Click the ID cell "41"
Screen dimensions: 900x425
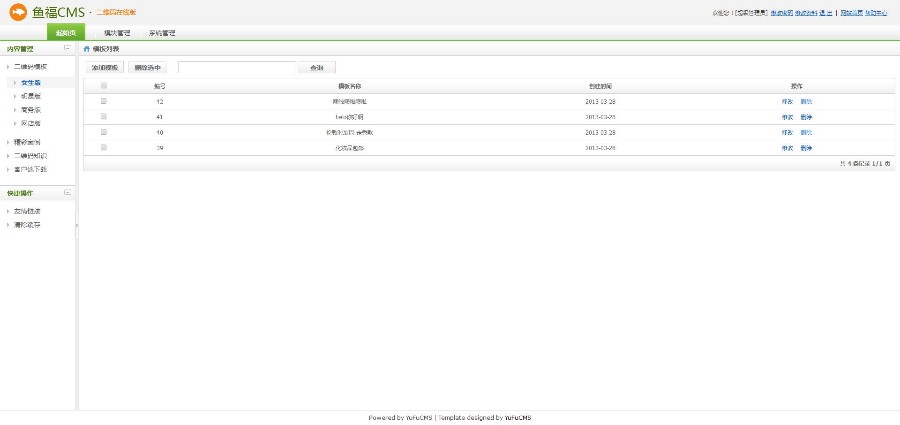tap(160, 117)
